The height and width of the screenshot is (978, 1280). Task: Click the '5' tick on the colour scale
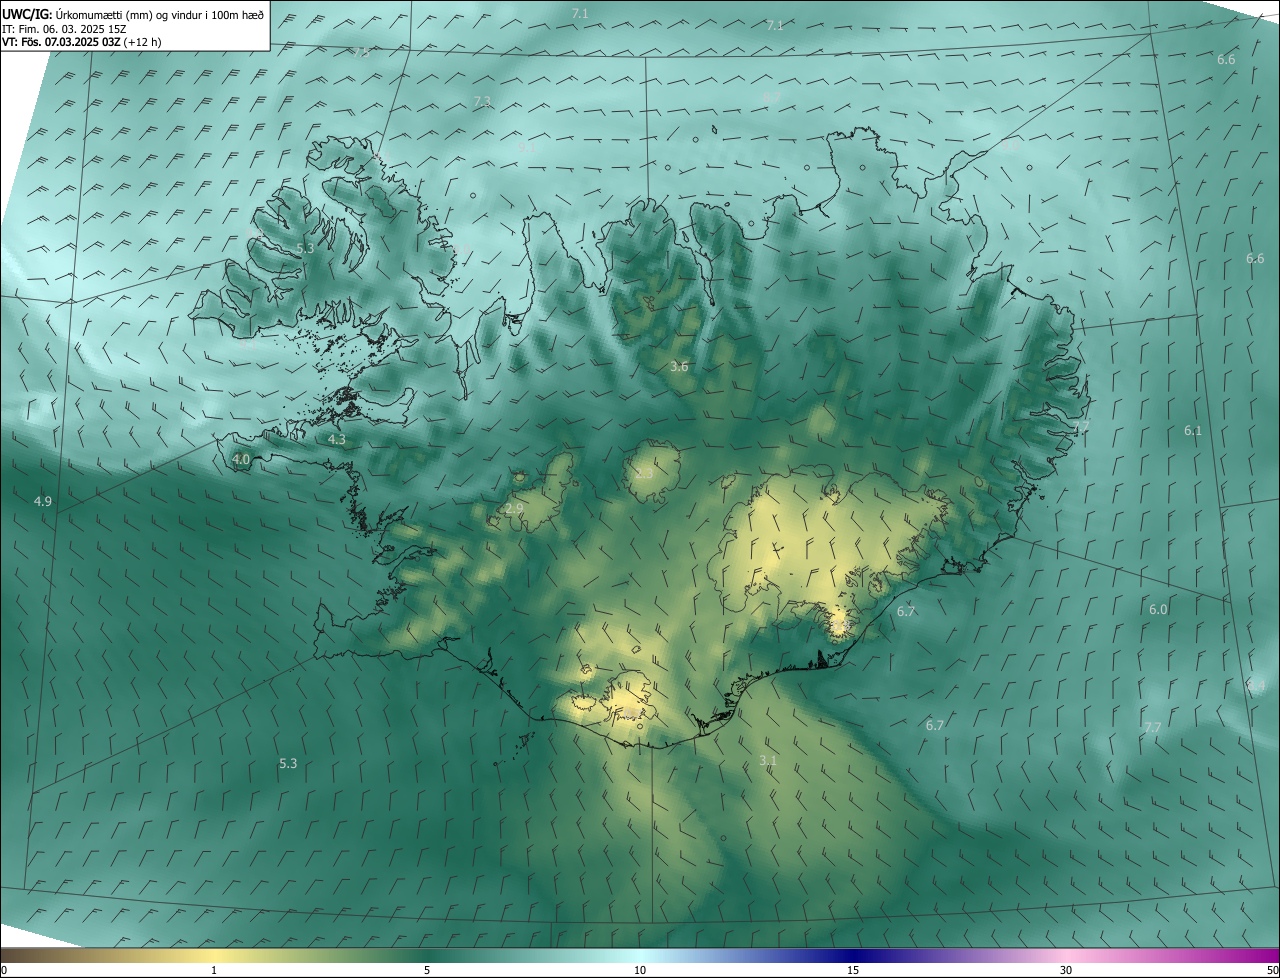click(427, 970)
